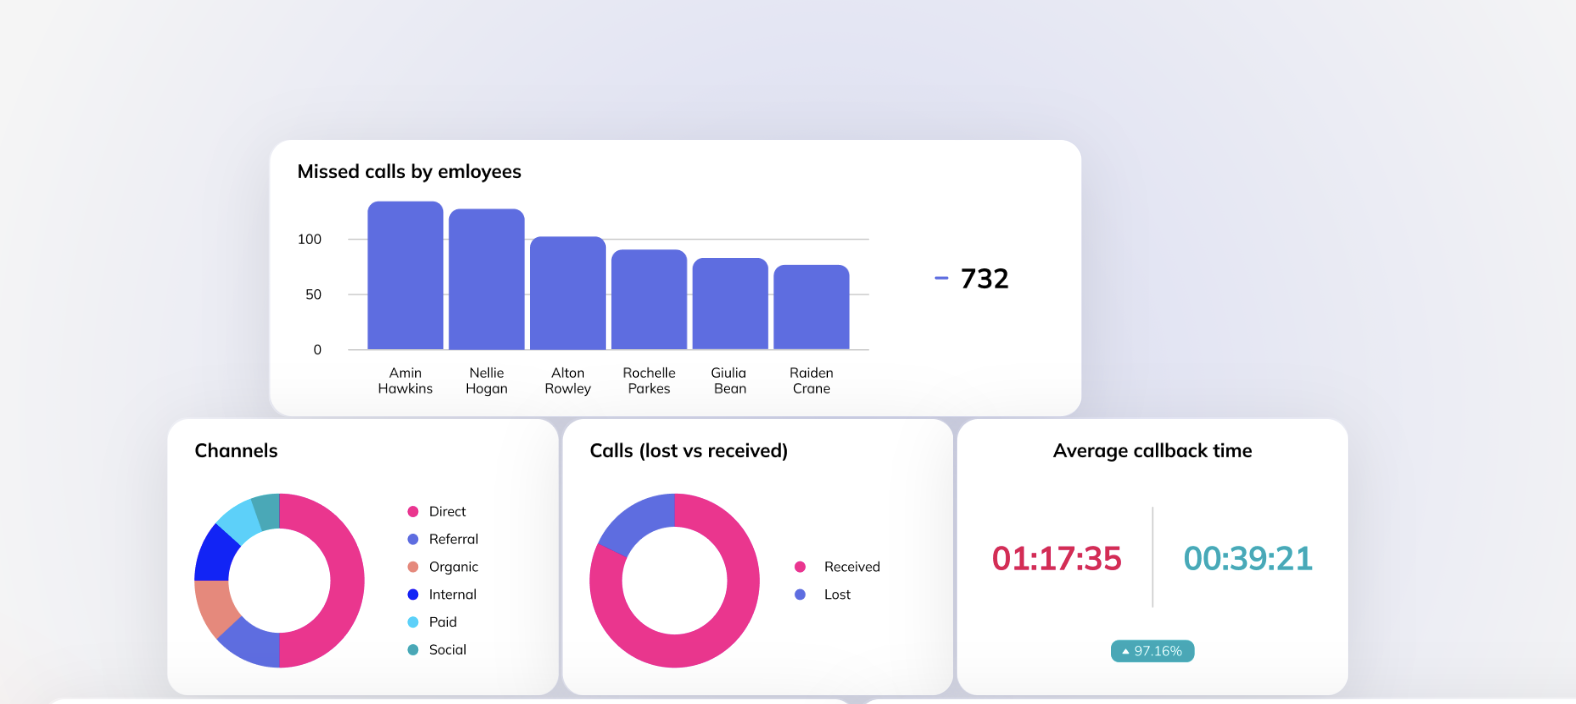Screen dimensions: 1576x704
Task: Select the Rochelle Parkes bar
Action: 649,300
